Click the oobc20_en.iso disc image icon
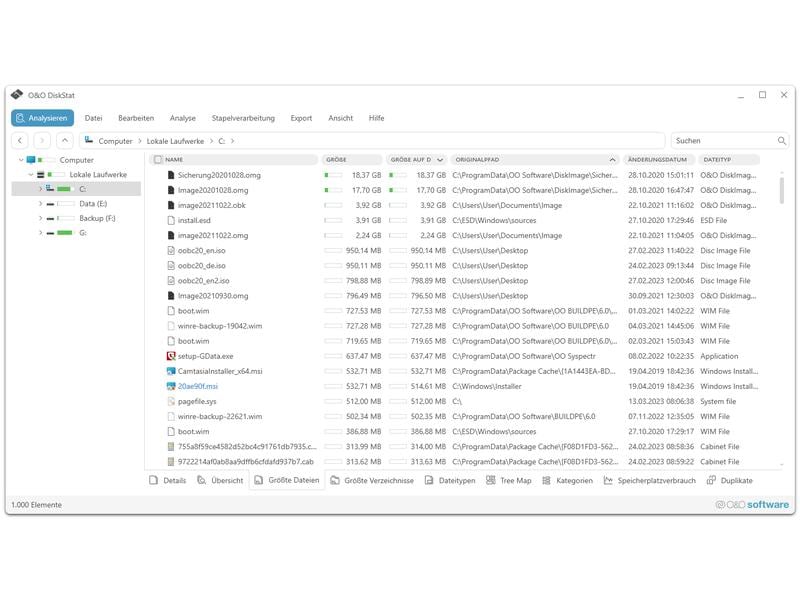The height and width of the screenshot is (600, 800). coord(171,251)
